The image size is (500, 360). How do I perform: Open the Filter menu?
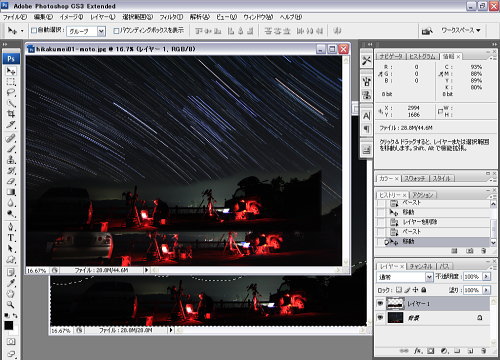[x=171, y=17]
